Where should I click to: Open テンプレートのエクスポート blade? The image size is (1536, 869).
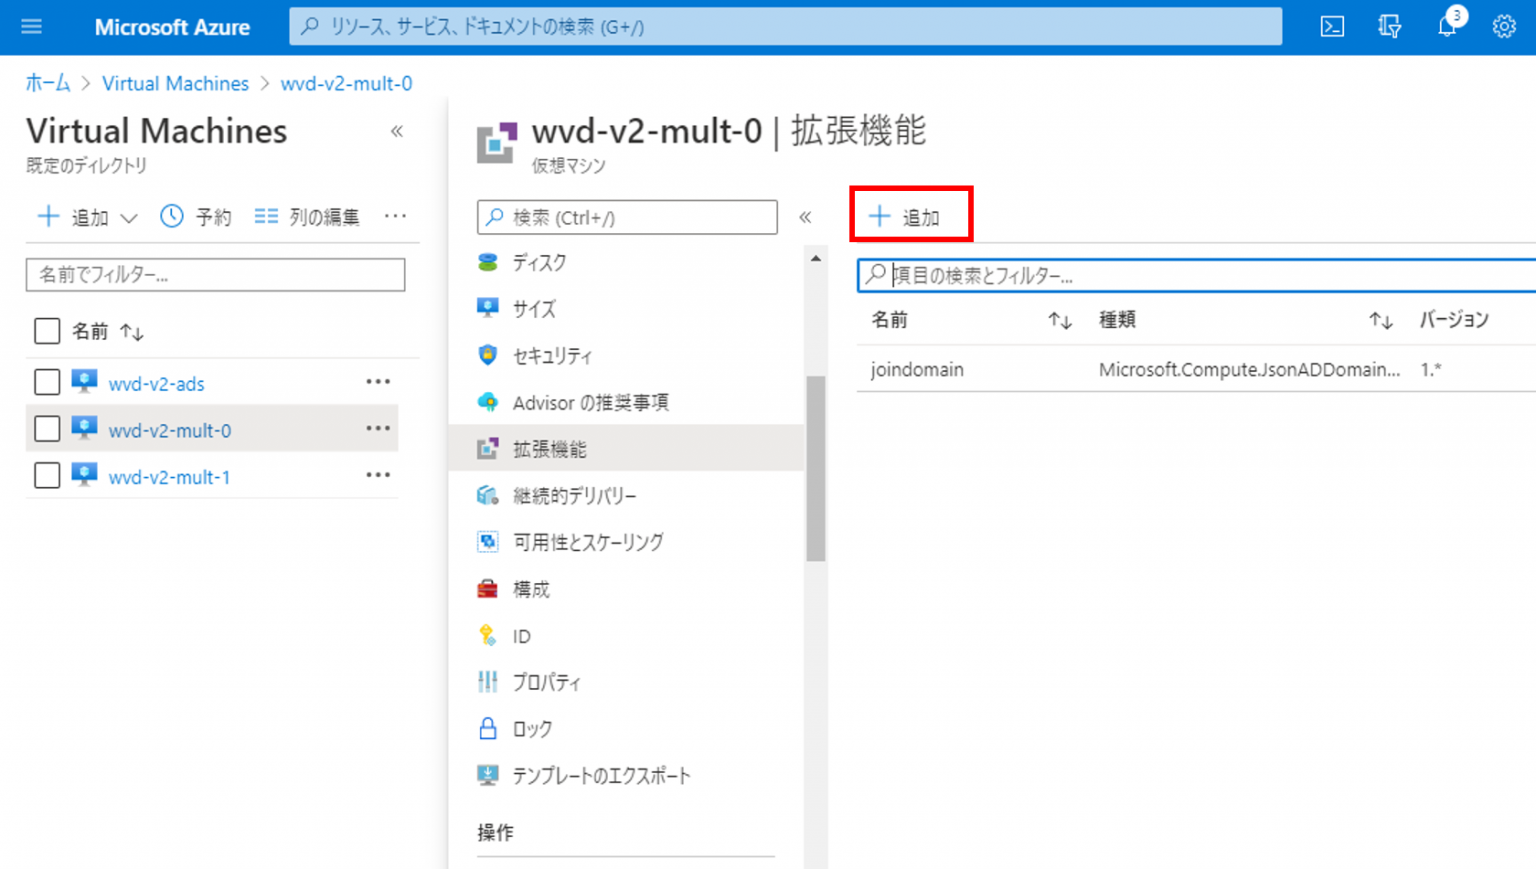600,775
